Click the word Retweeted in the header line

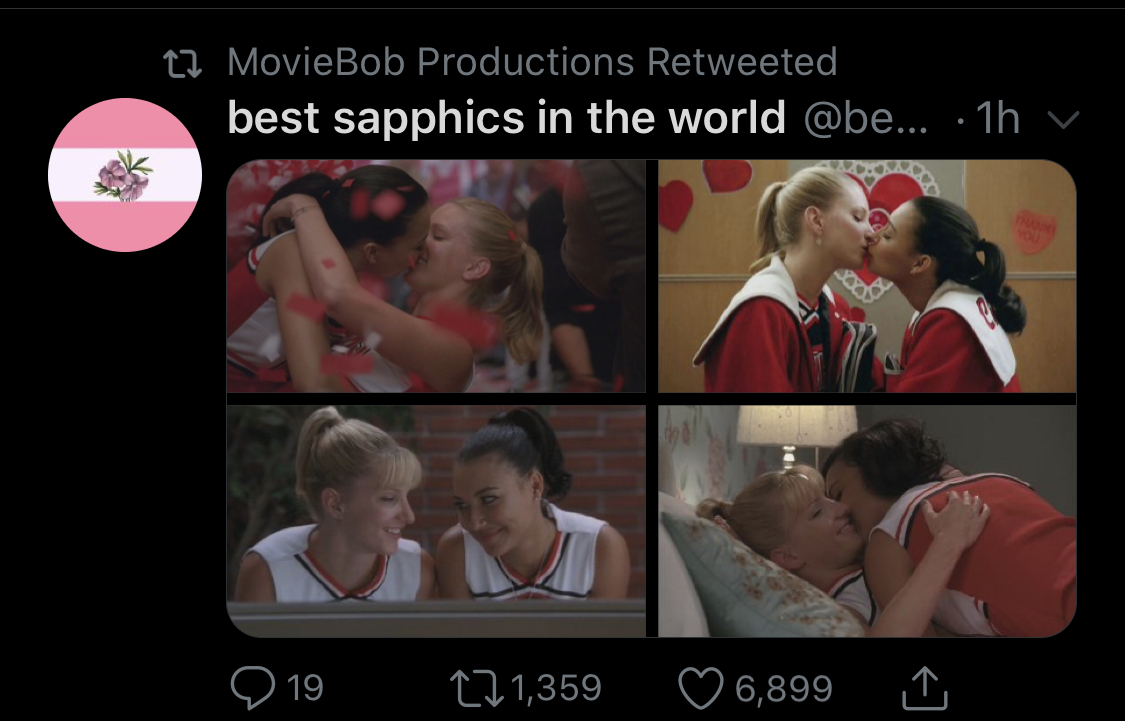coord(742,62)
